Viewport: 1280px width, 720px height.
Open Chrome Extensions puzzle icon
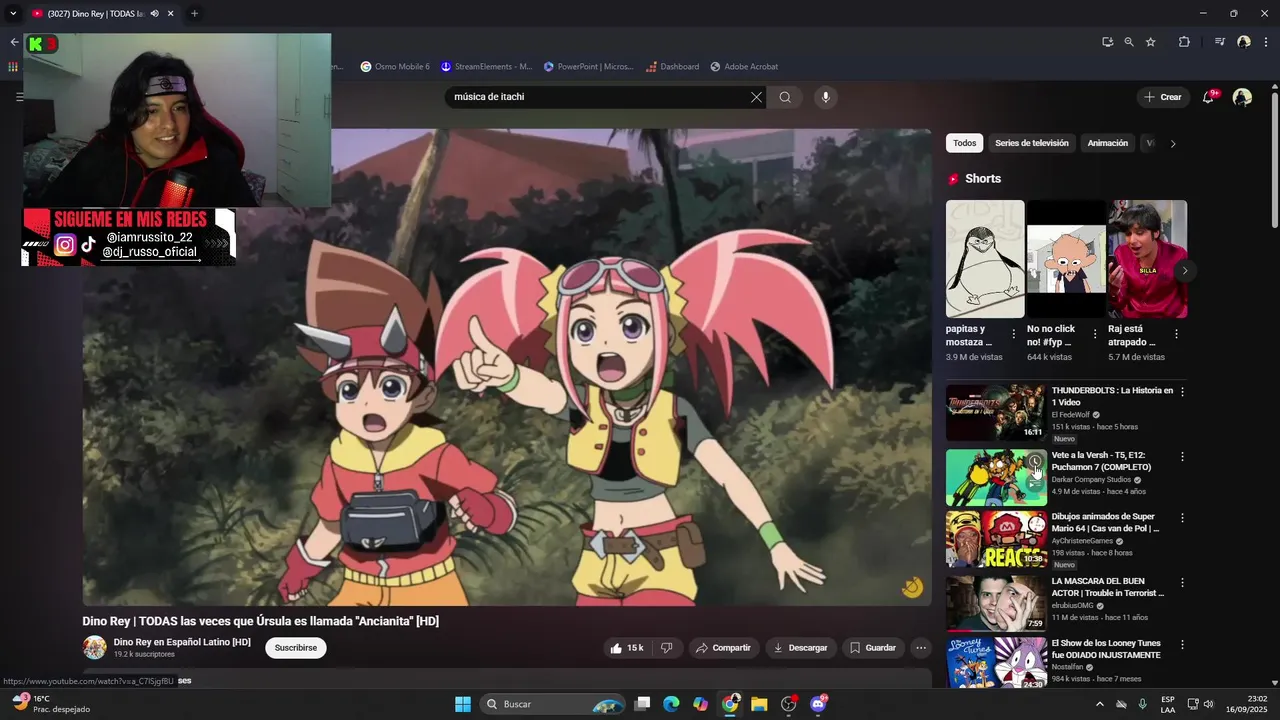click(1185, 42)
